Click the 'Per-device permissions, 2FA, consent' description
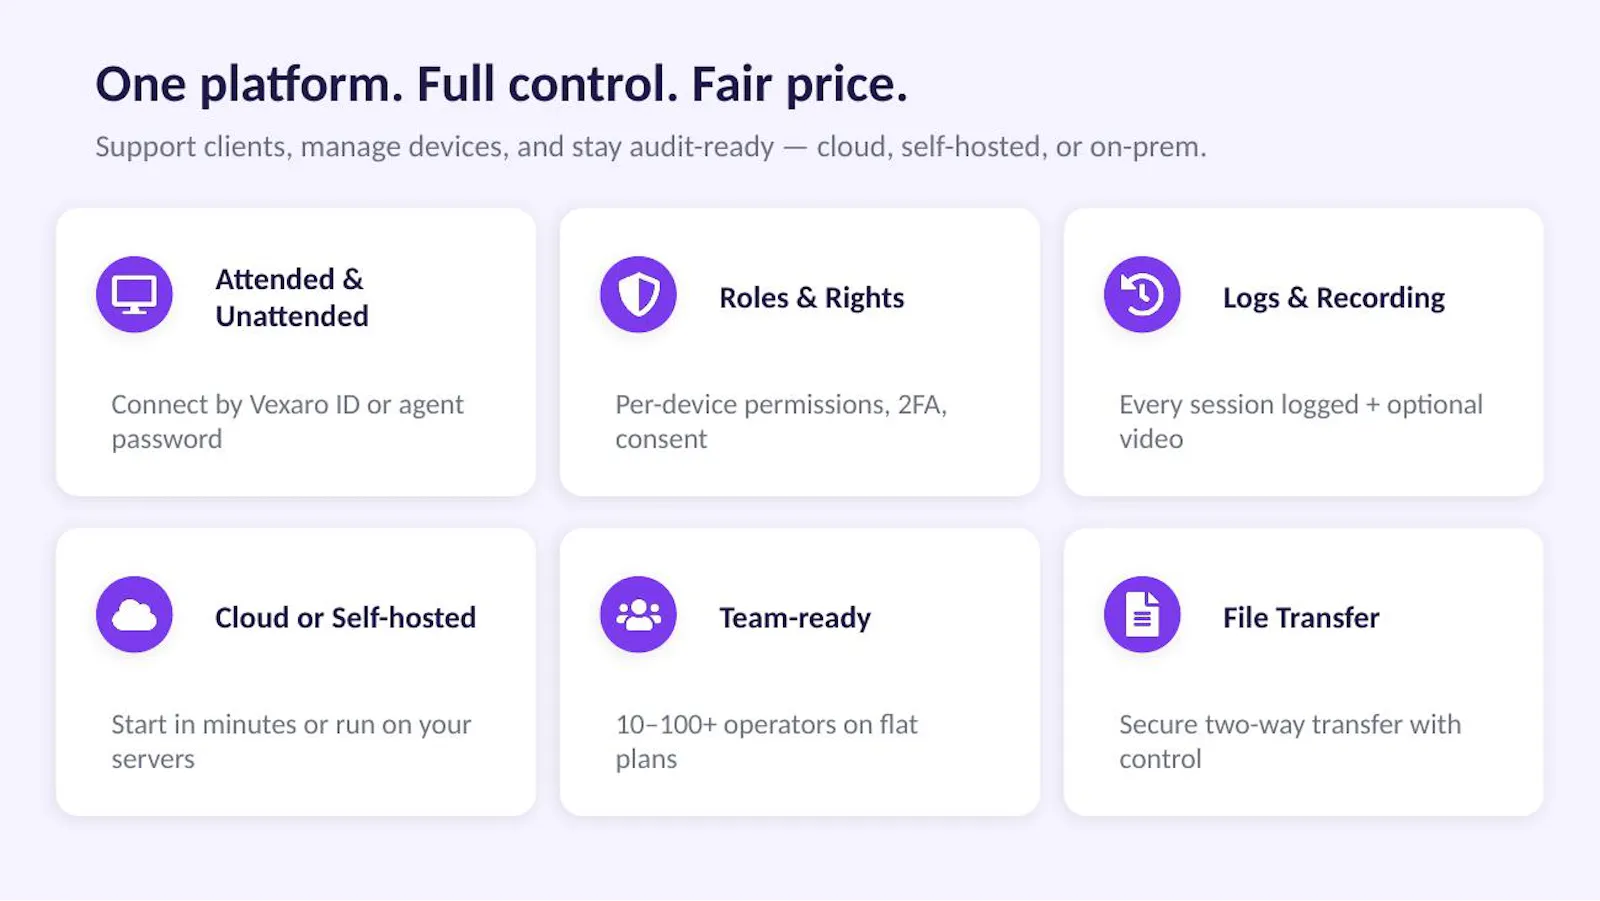Image resolution: width=1600 pixels, height=901 pixels. point(781,421)
